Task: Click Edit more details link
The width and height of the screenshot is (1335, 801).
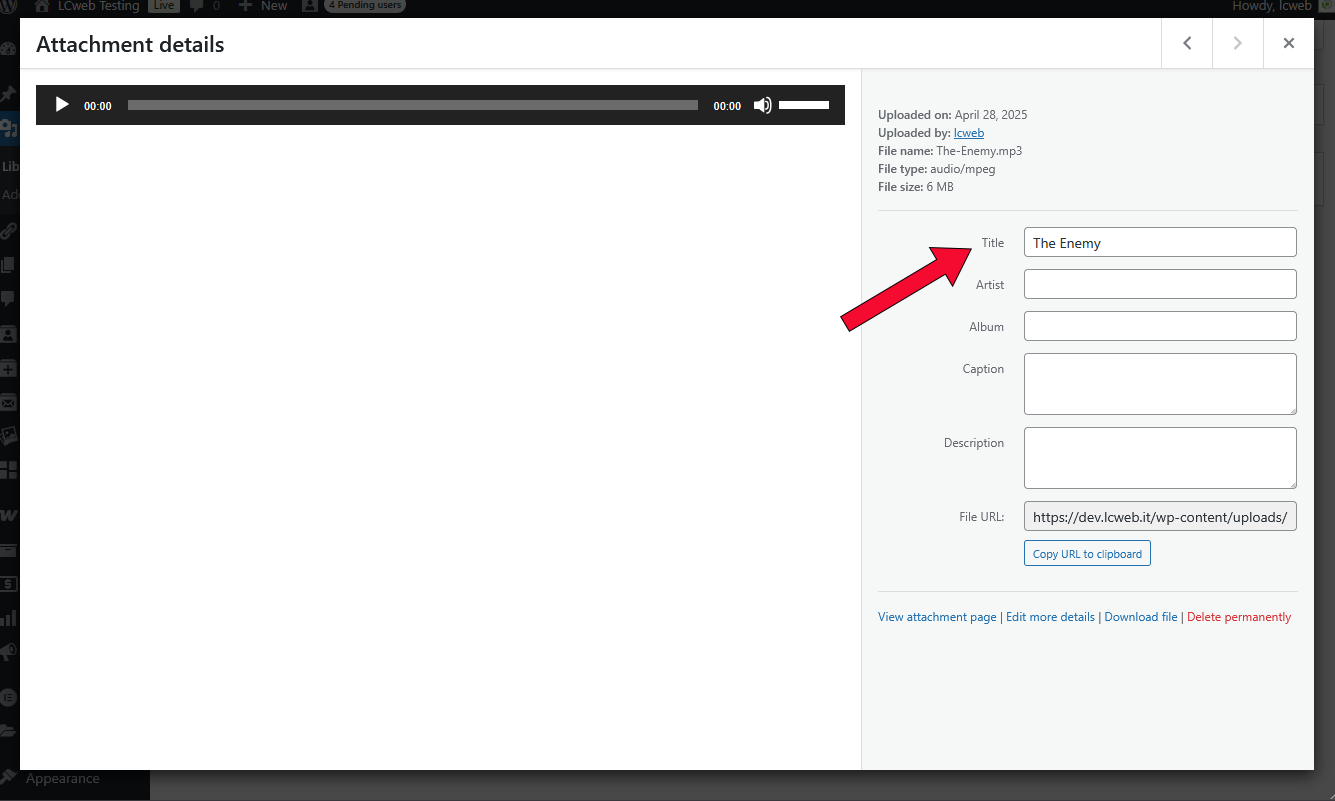Action: (x=1050, y=617)
